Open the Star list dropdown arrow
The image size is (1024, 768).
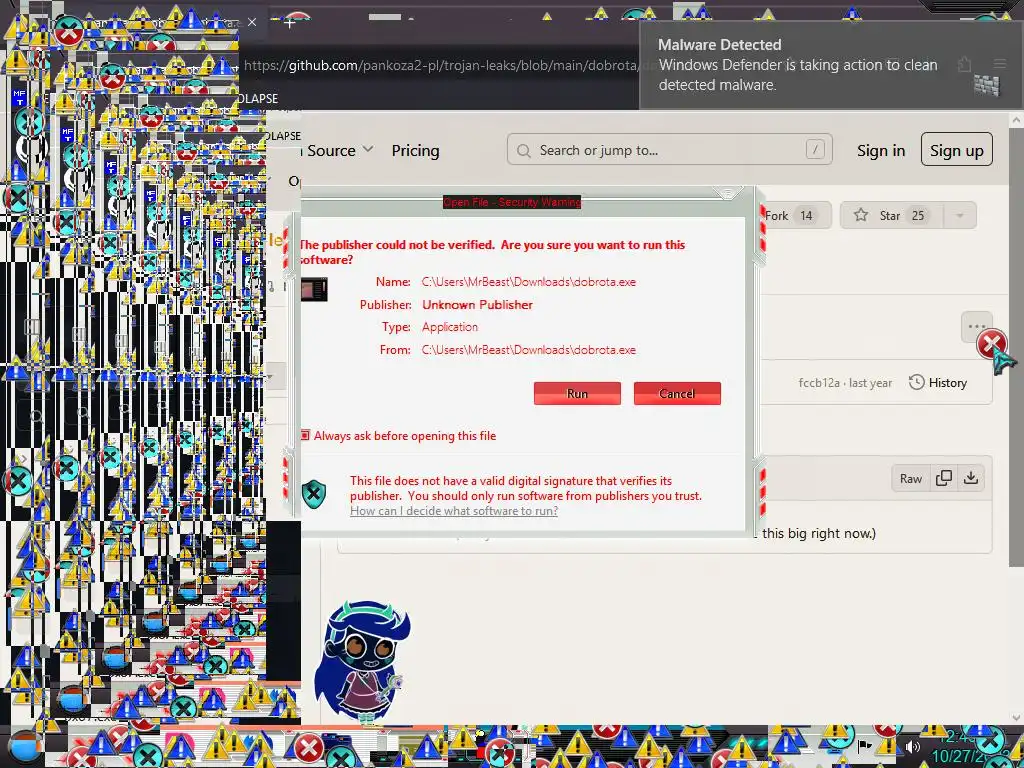coord(960,216)
